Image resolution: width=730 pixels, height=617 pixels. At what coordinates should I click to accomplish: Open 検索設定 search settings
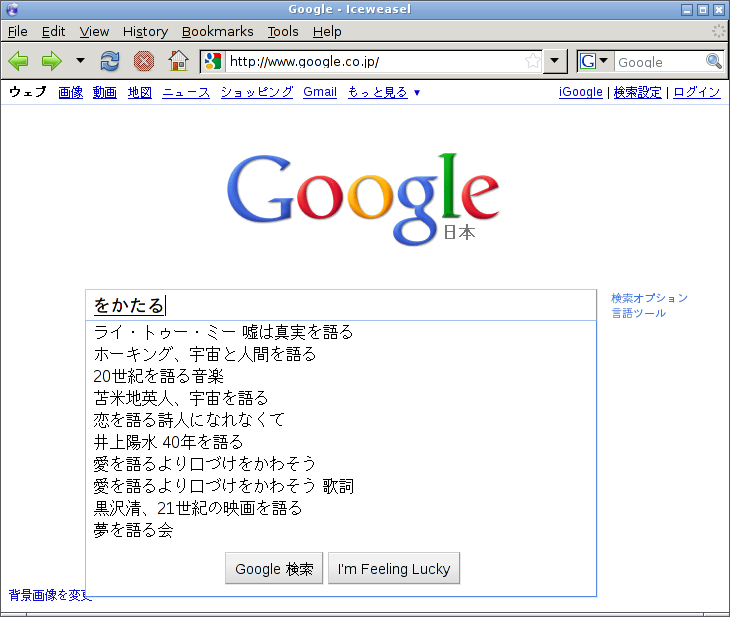(x=637, y=92)
